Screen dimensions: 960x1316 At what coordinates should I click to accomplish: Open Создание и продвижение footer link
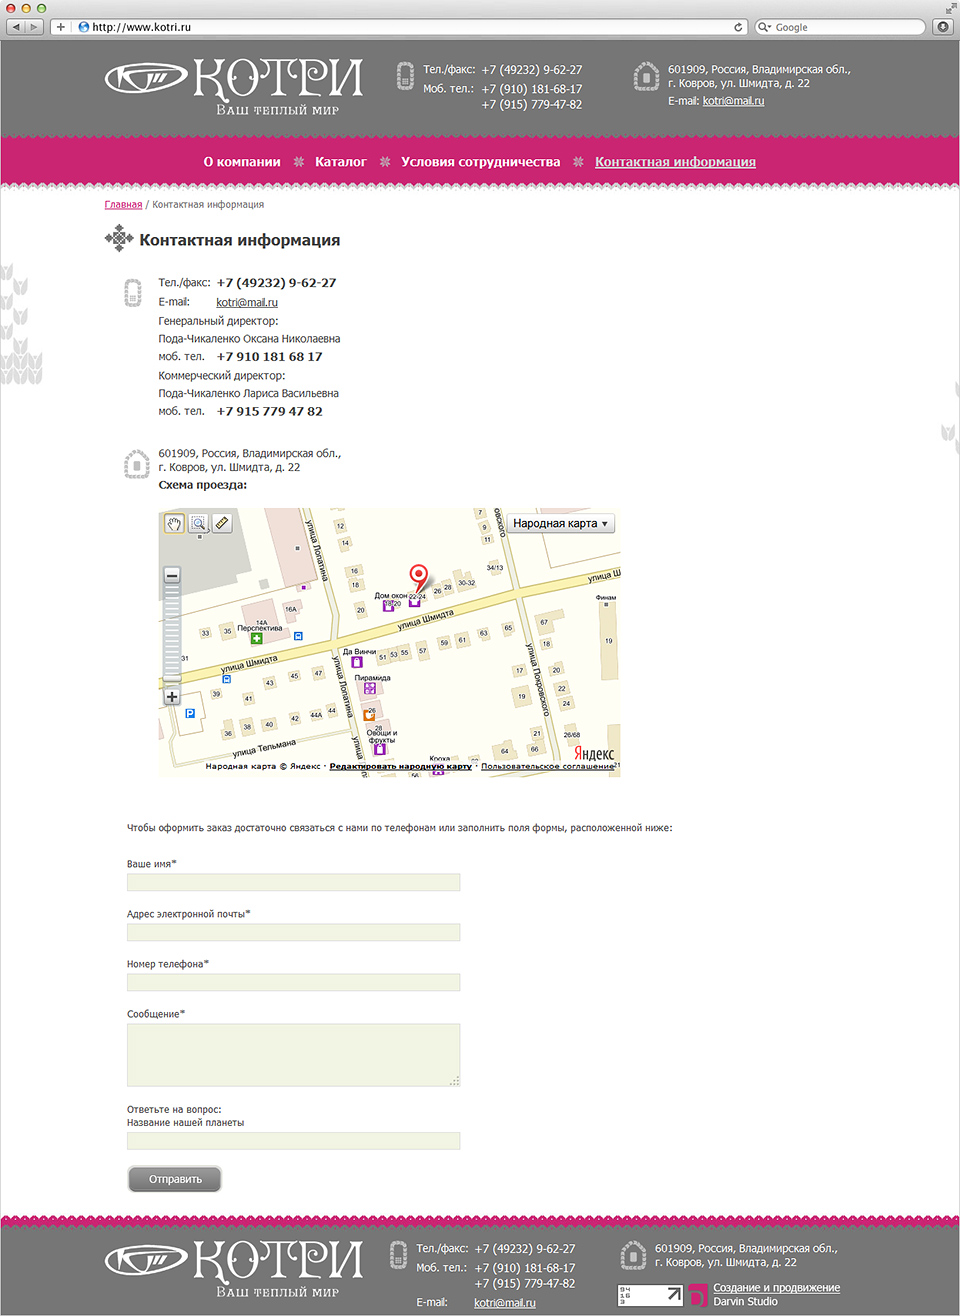pyautogui.click(x=776, y=1288)
